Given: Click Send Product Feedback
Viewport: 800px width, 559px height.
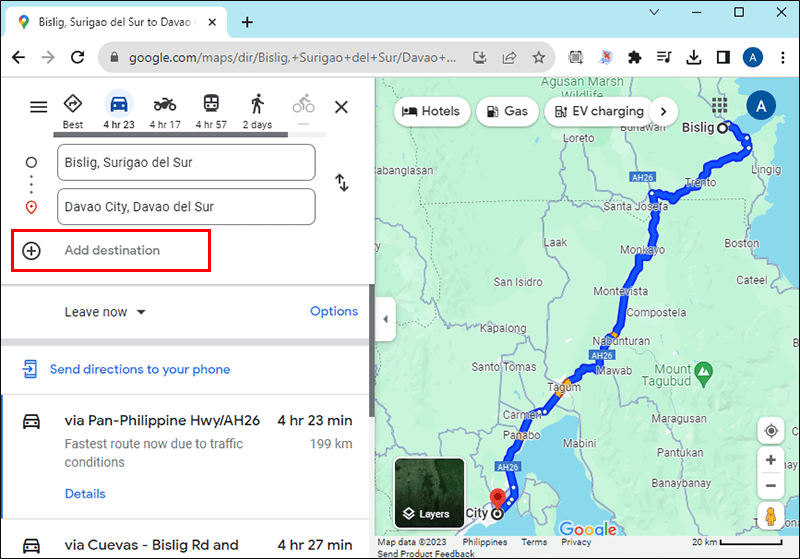Looking at the screenshot, I should coord(426,553).
